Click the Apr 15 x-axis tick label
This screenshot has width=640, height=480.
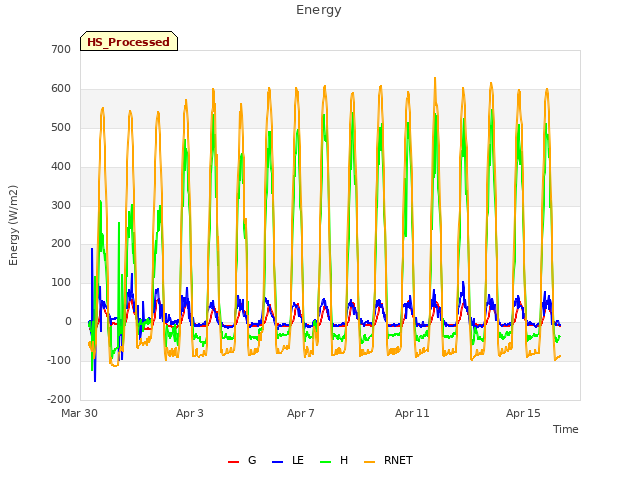(523, 413)
